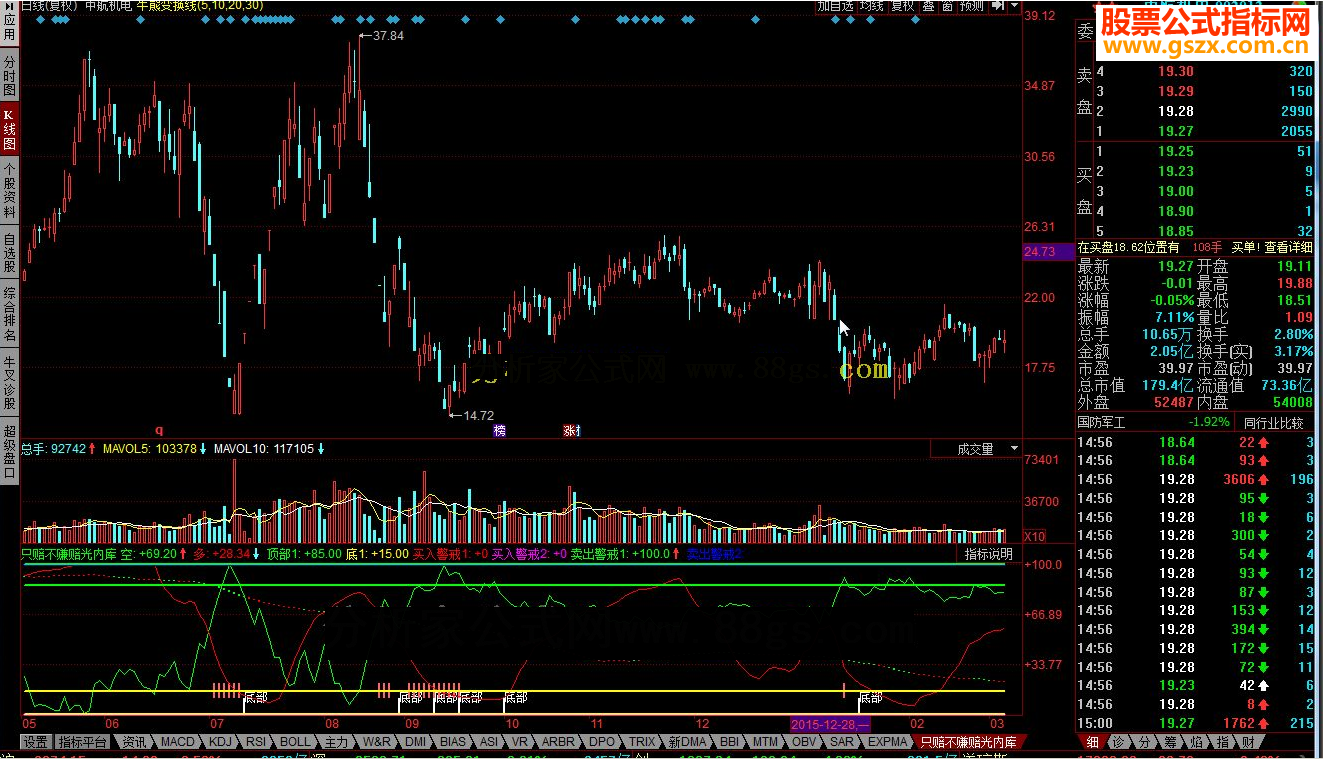Click the red q marker under the chart
This screenshot has height=759, width=1323.
[158, 430]
